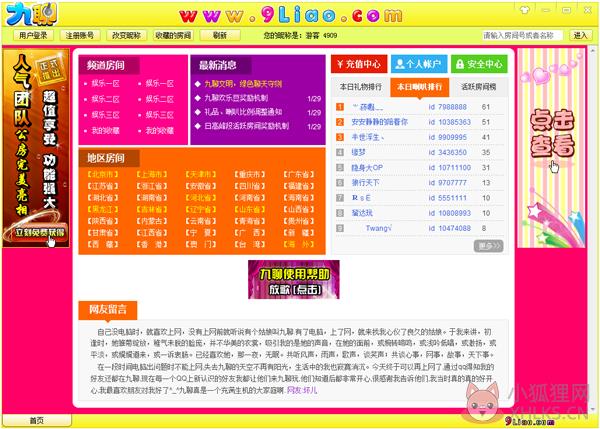The image size is (600, 429).
Task: Open the 九聊欢乐豆奖励机制 news item
Action: pos(236,98)
